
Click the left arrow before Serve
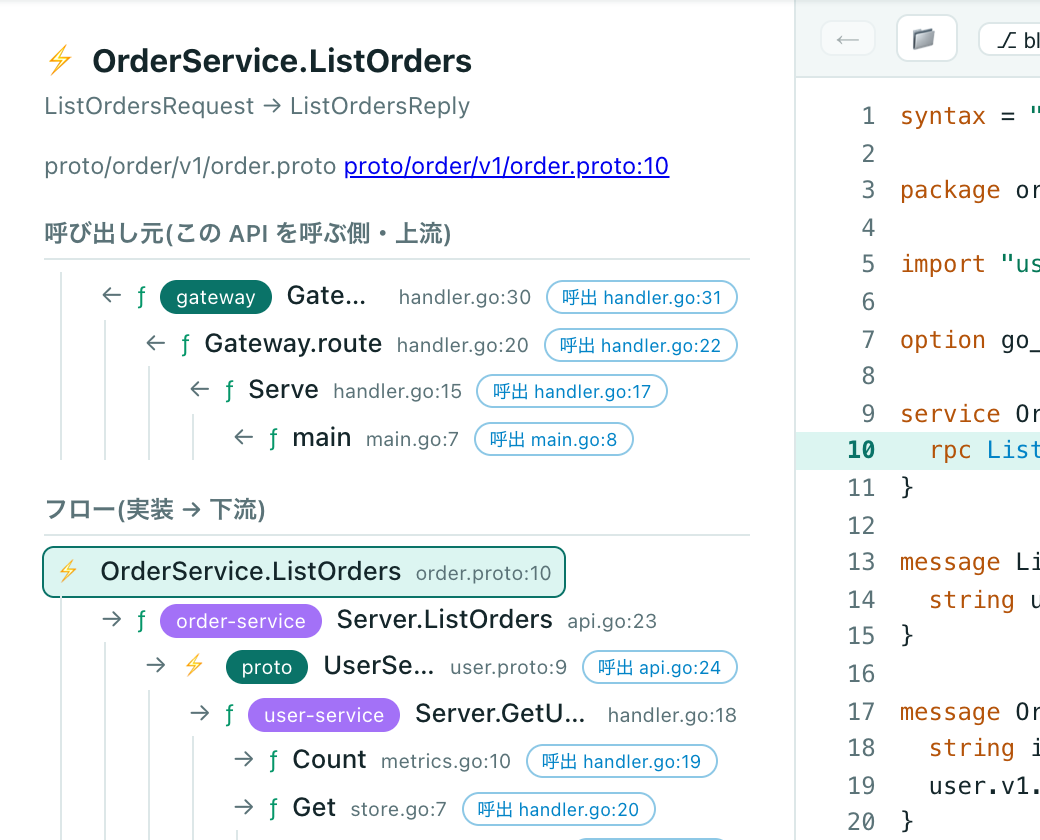(200, 389)
